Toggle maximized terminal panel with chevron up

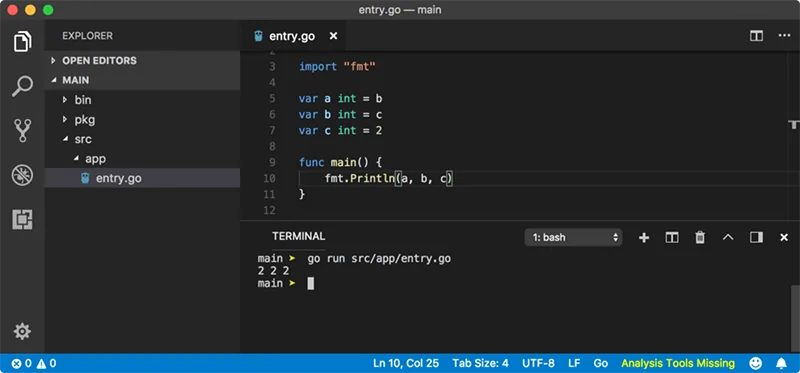click(728, 237)
